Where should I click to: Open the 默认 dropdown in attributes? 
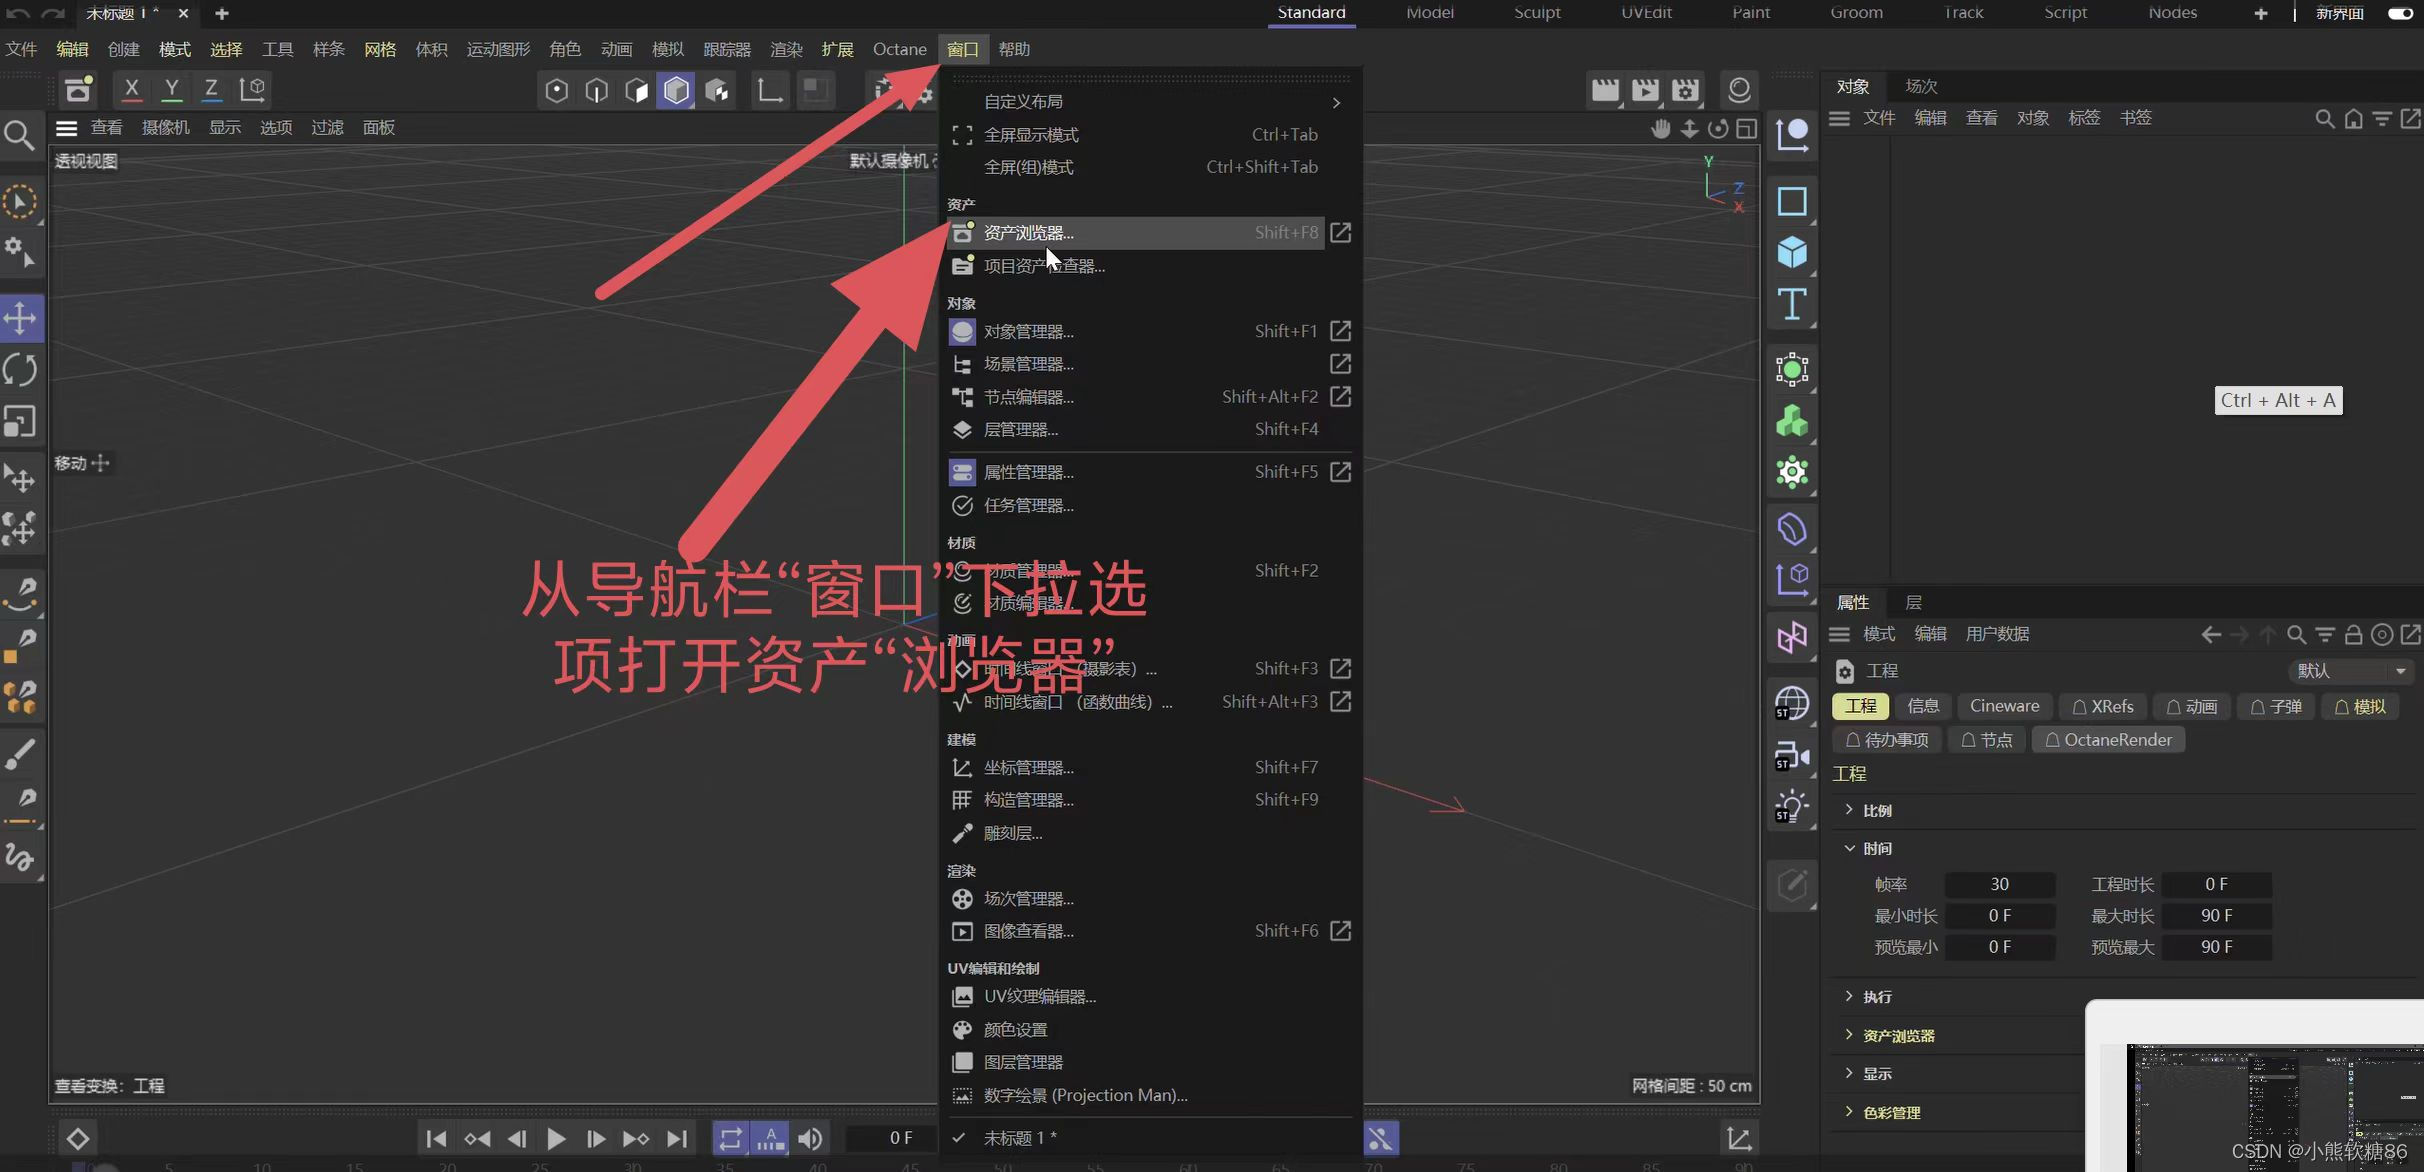[2350, 671]
